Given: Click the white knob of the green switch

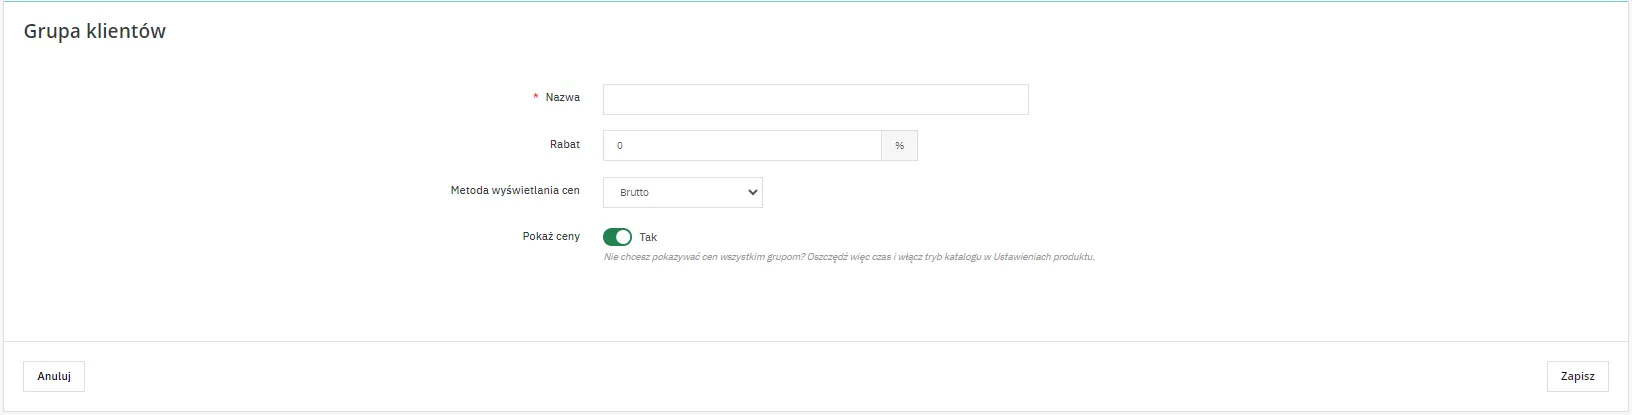Looking at the screenshot, I should pyautogui.click(x=624, y=237).
